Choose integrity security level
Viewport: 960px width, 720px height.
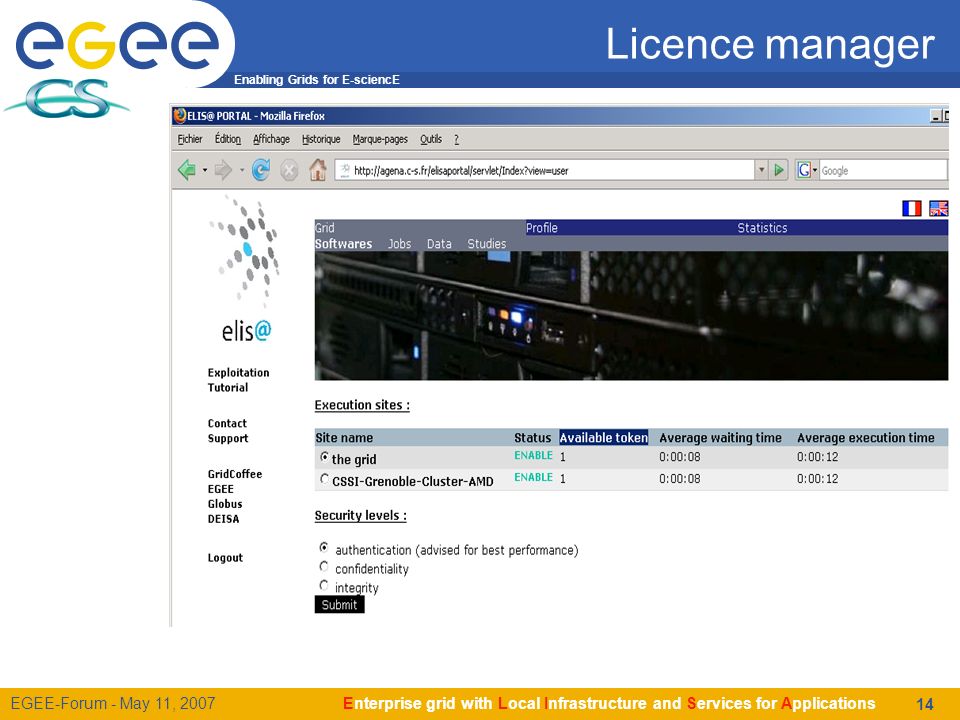(324, 585)
